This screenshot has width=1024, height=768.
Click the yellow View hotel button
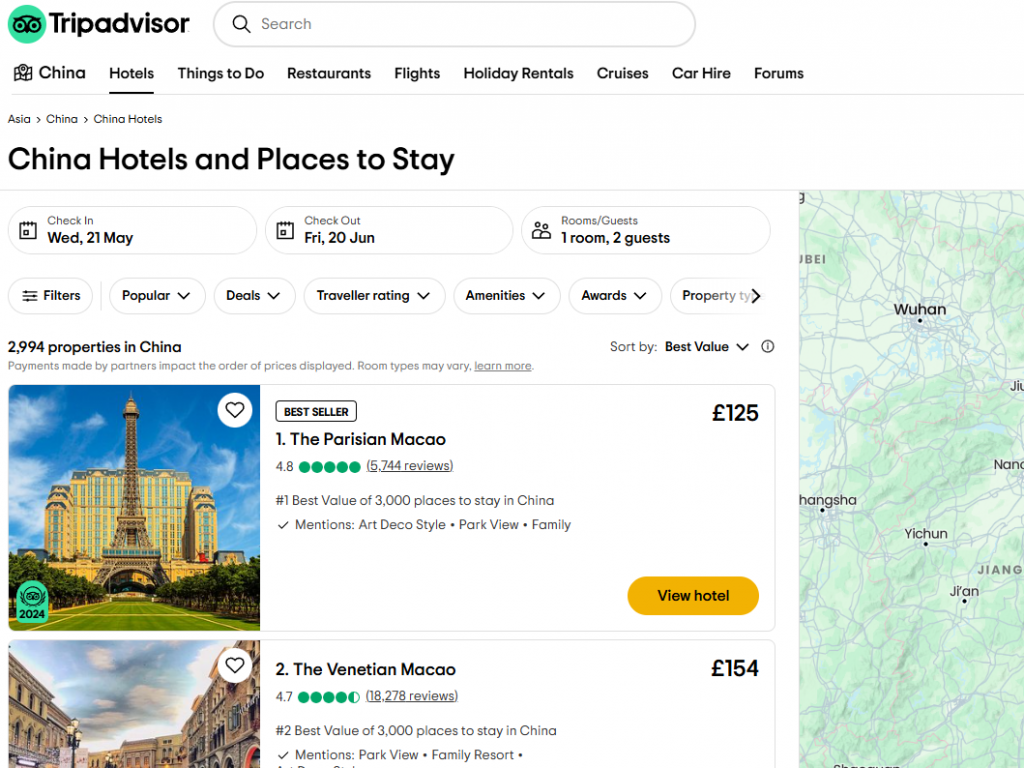point(693,596)
